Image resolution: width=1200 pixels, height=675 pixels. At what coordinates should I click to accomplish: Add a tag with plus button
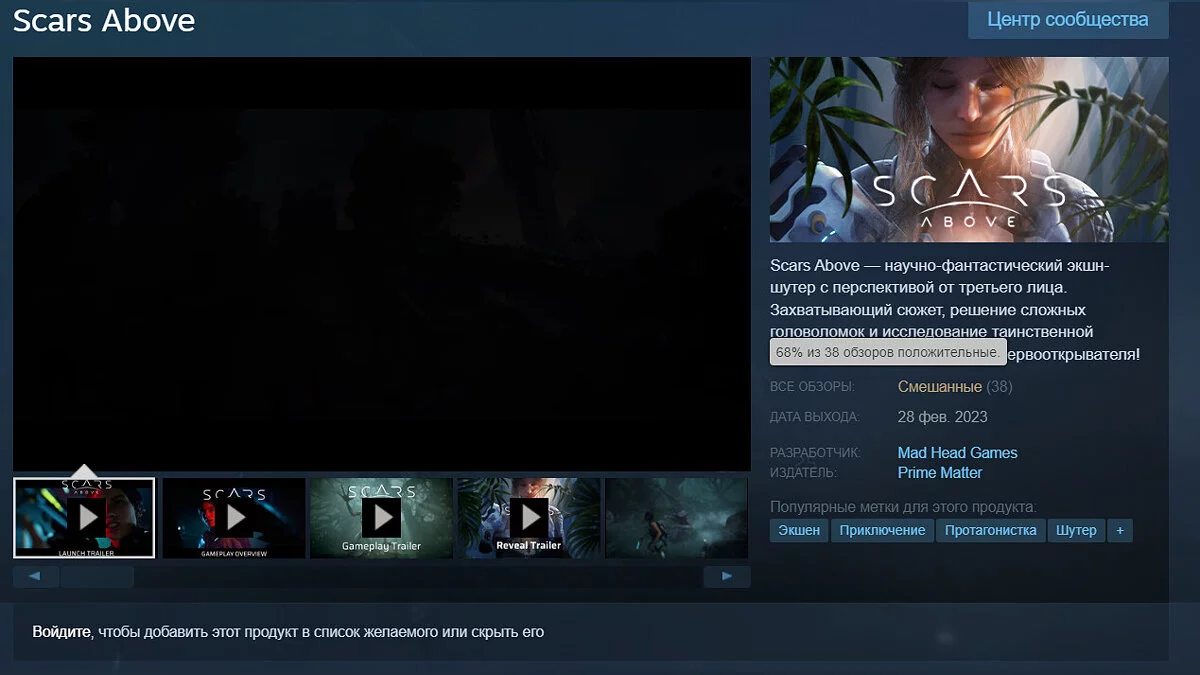coord(1120,530)
